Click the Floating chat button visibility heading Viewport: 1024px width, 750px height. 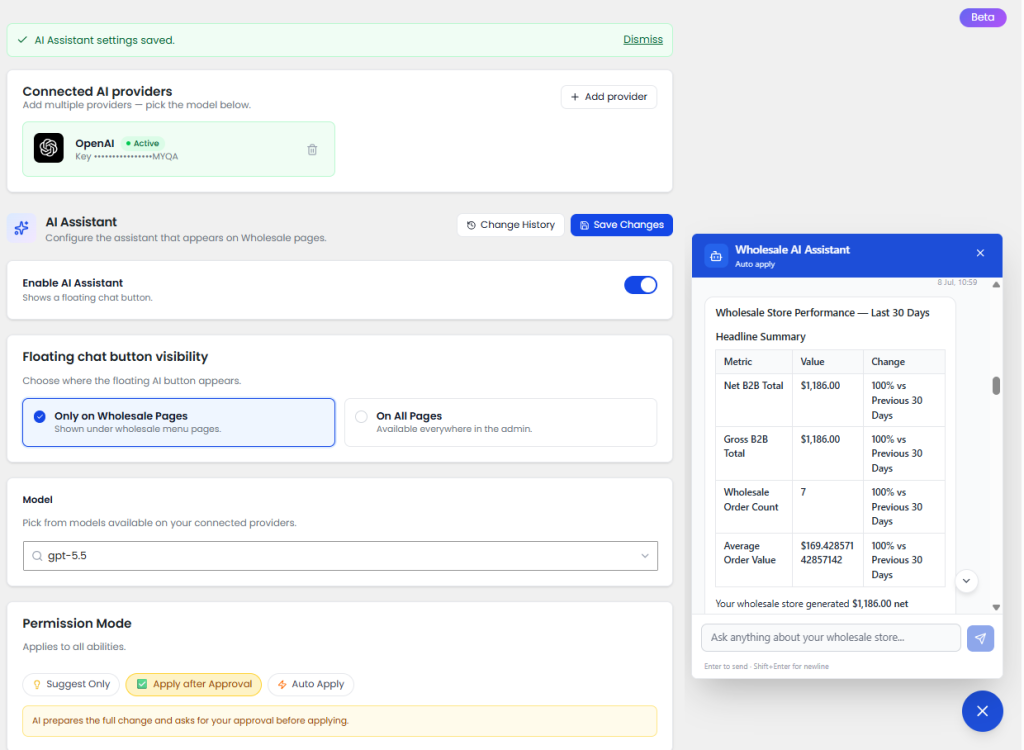pyautogui.click(x=115, y=357)
